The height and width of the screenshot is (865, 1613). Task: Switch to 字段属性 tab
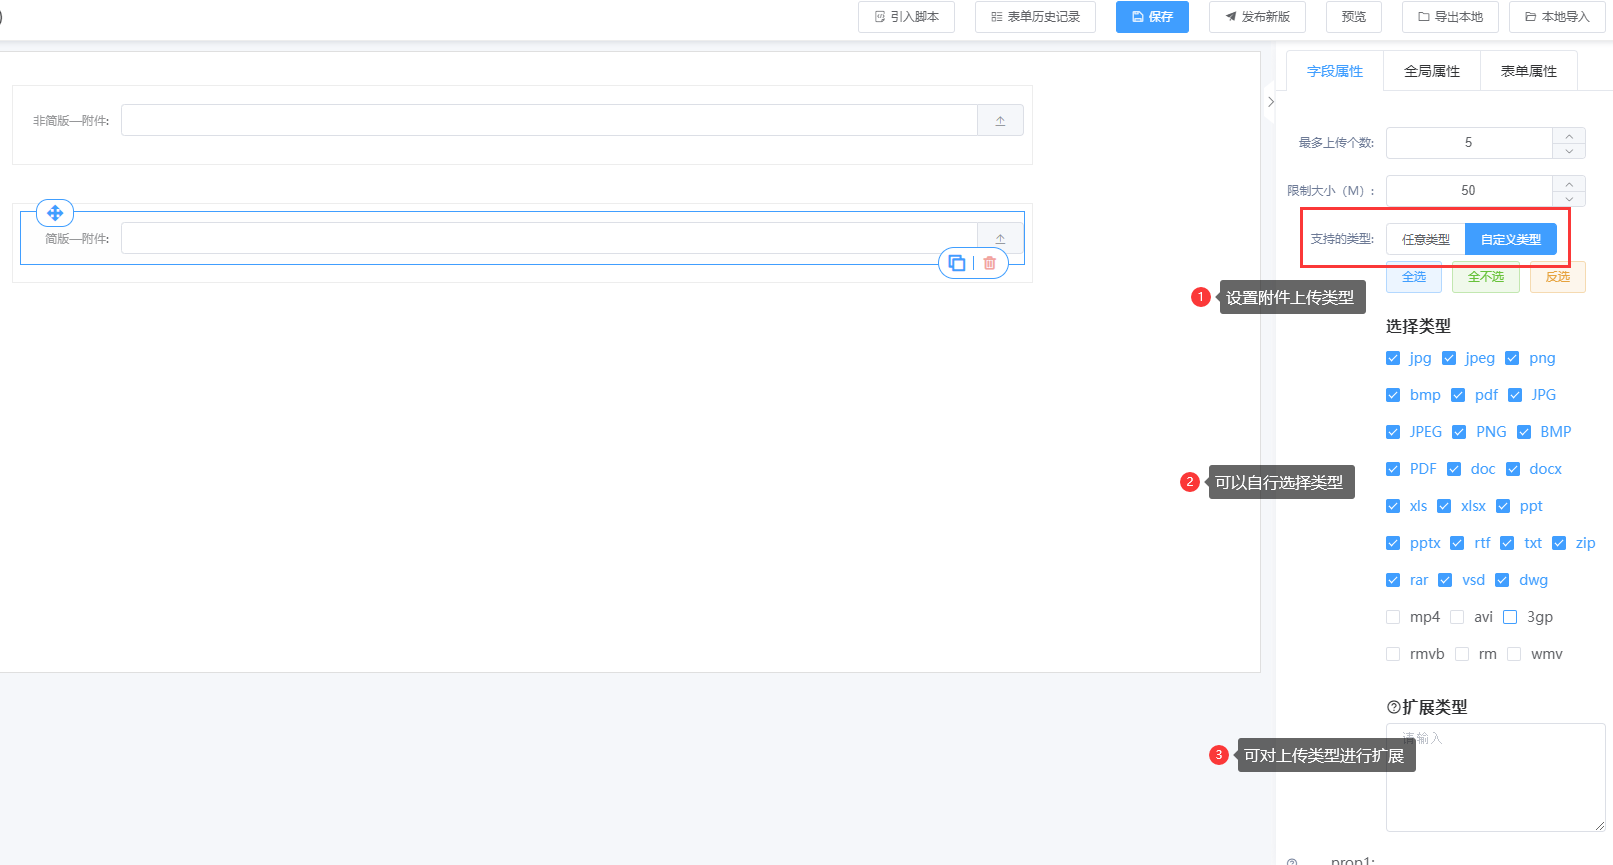[x=1335, y=71]
